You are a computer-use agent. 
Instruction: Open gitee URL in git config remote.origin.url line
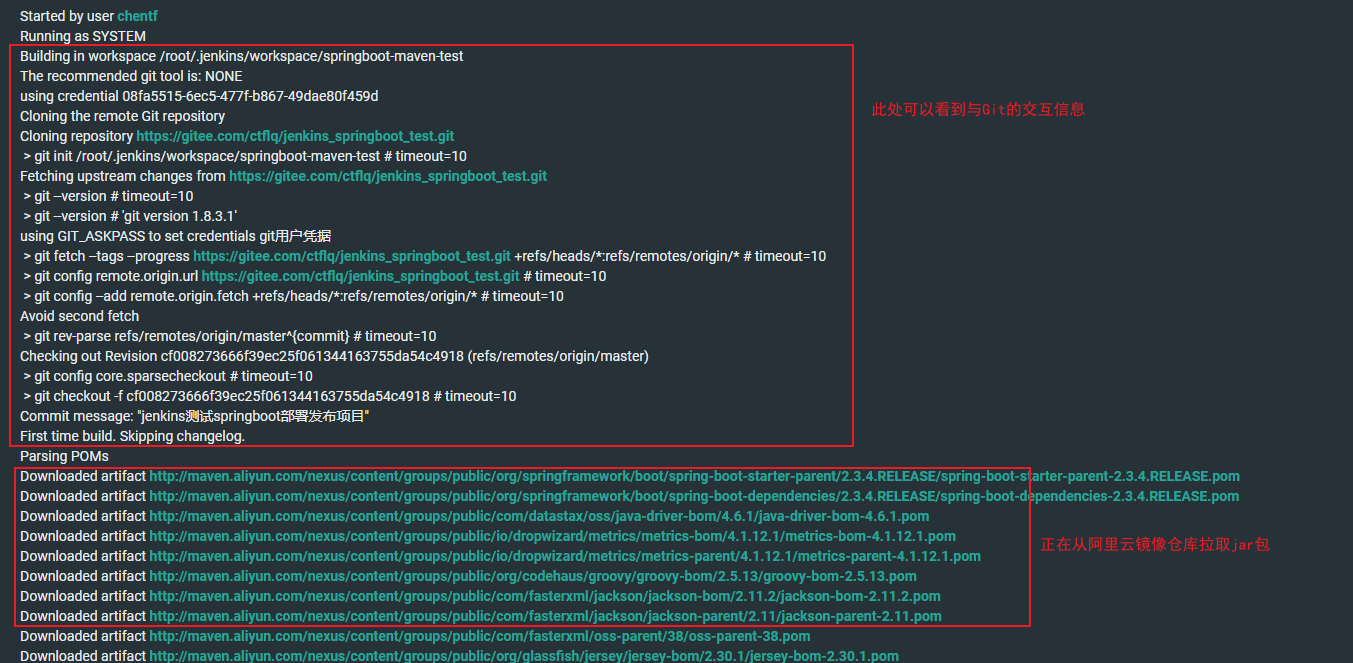pos(360,276)
